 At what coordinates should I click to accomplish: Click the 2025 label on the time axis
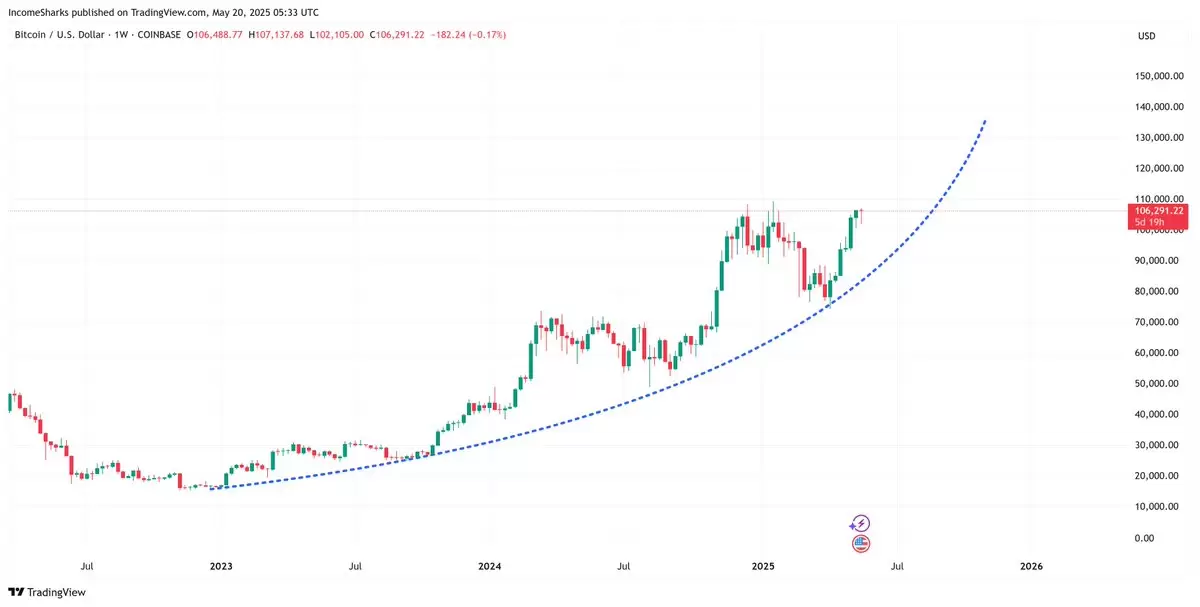tap(762, 566)
